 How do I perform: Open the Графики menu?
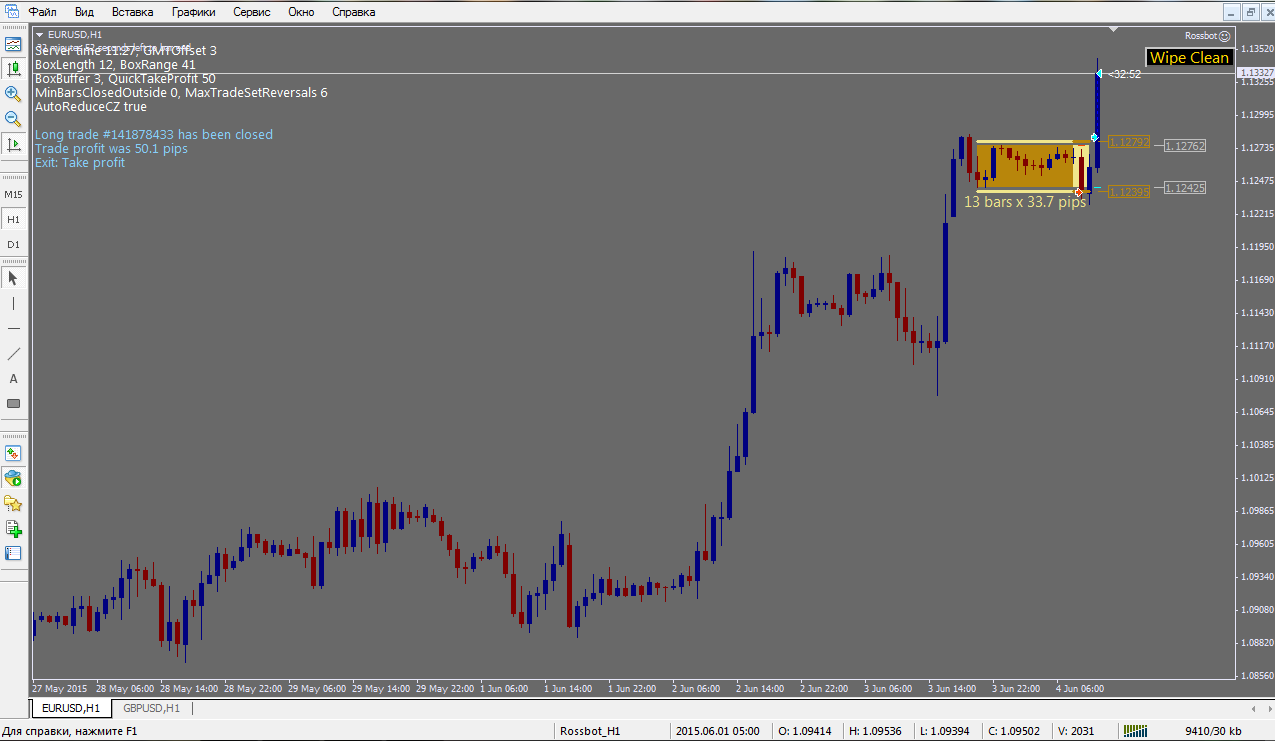coord(193,12)
